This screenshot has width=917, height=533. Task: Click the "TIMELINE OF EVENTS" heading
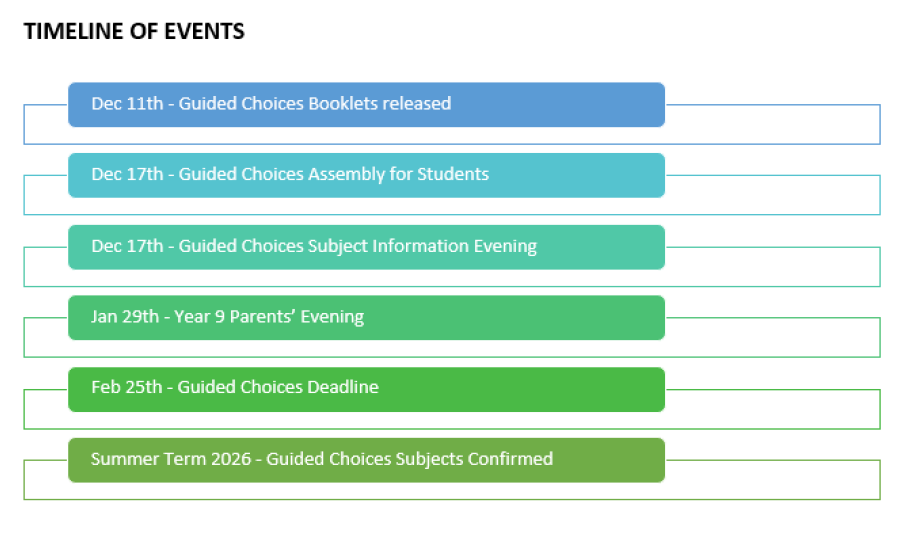[x=134, y=32]
